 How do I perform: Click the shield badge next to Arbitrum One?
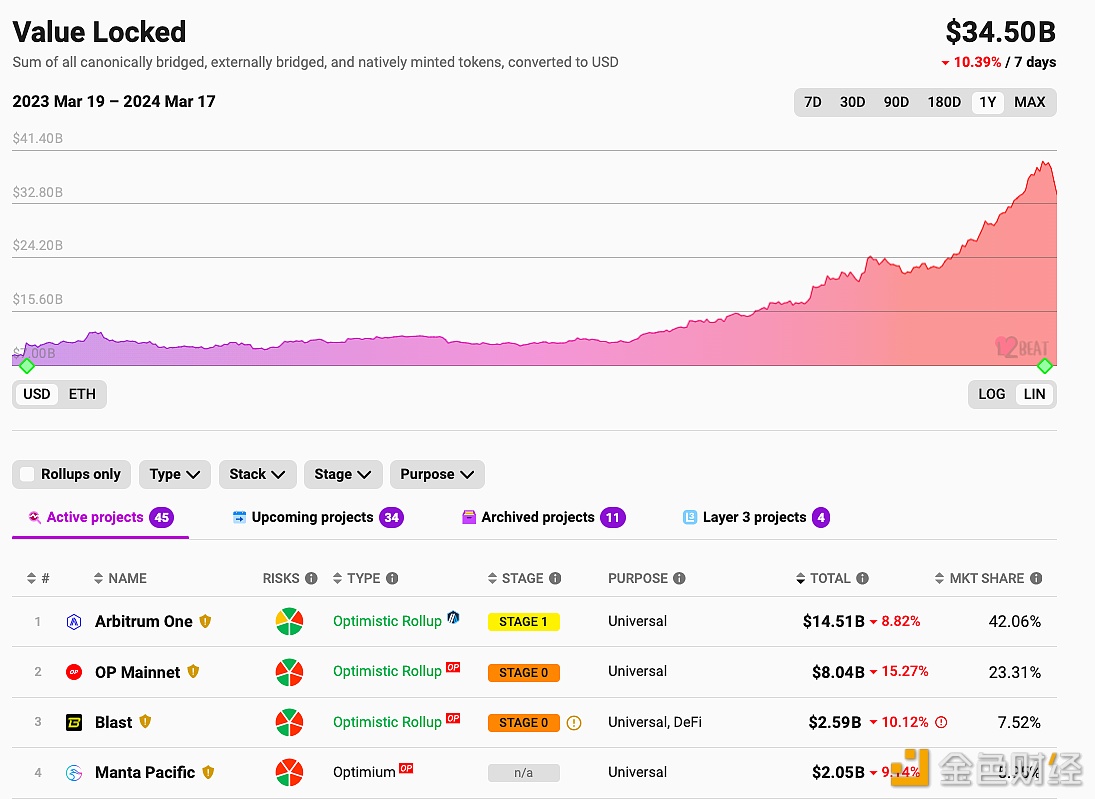205,621
